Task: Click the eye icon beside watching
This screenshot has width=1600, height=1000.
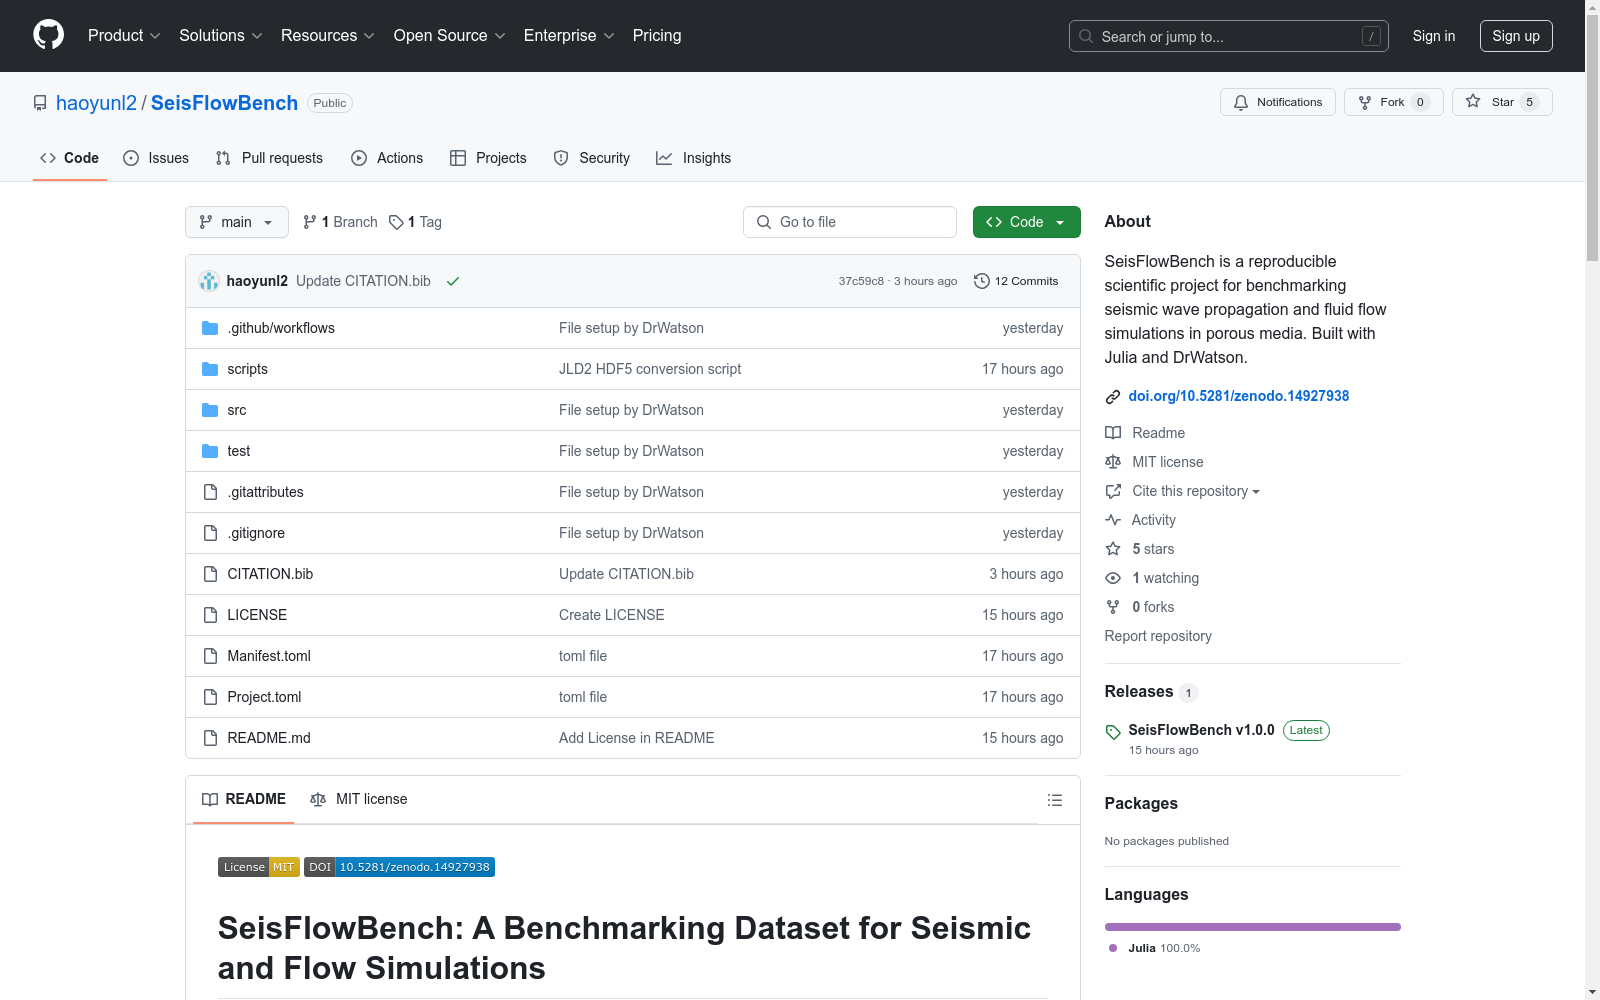Action: pyautogui.click(x=1113, y=578)
